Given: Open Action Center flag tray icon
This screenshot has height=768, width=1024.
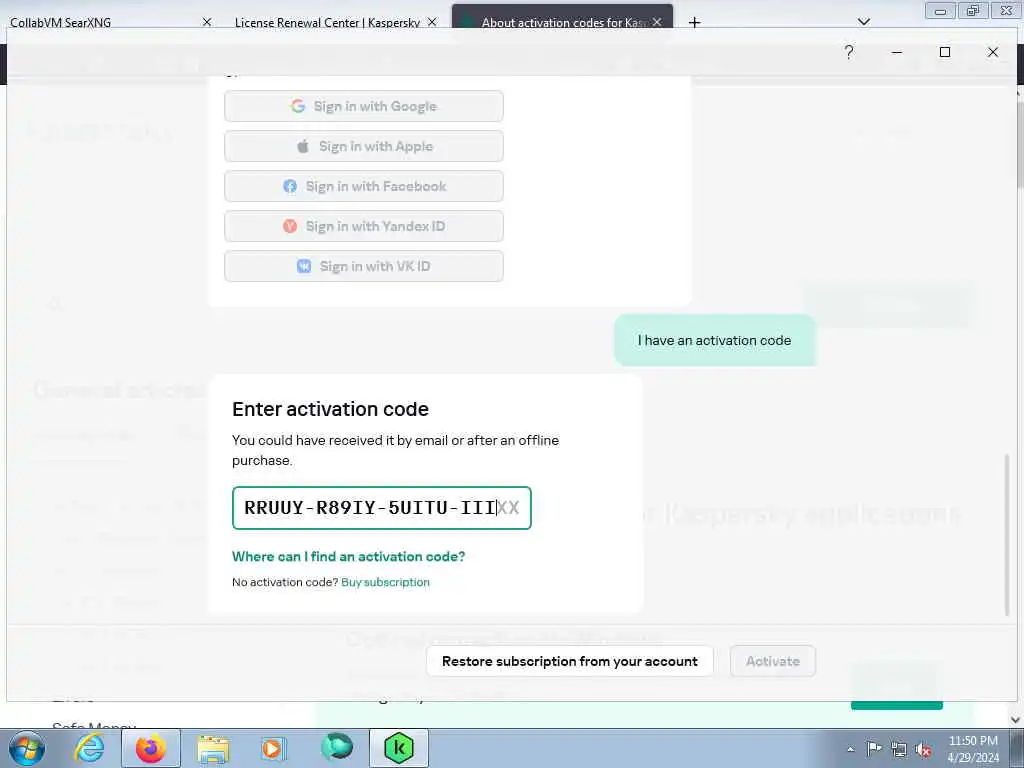Looking at the screenshot, I should (x=874, y=749).
